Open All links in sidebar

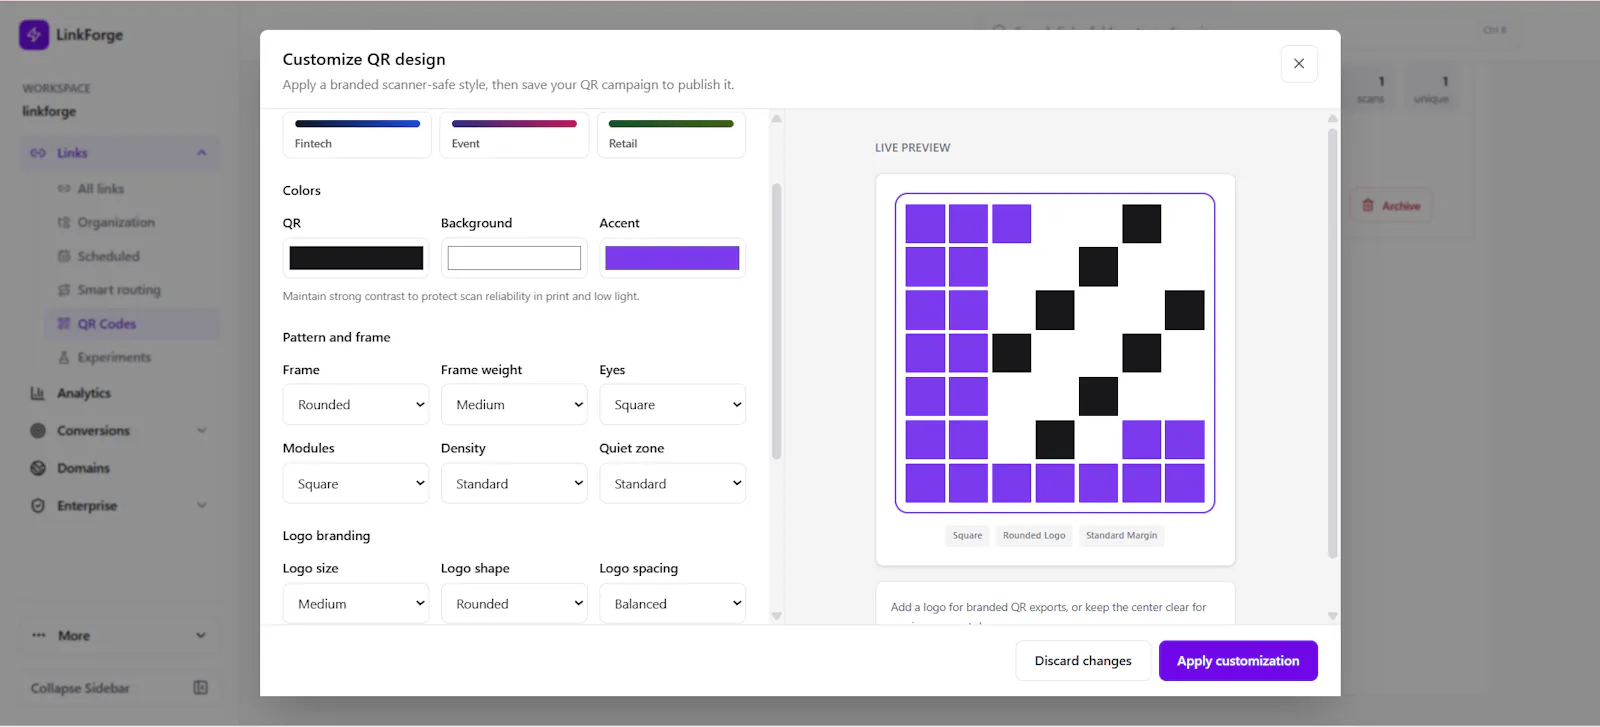(x=101, y=188)
